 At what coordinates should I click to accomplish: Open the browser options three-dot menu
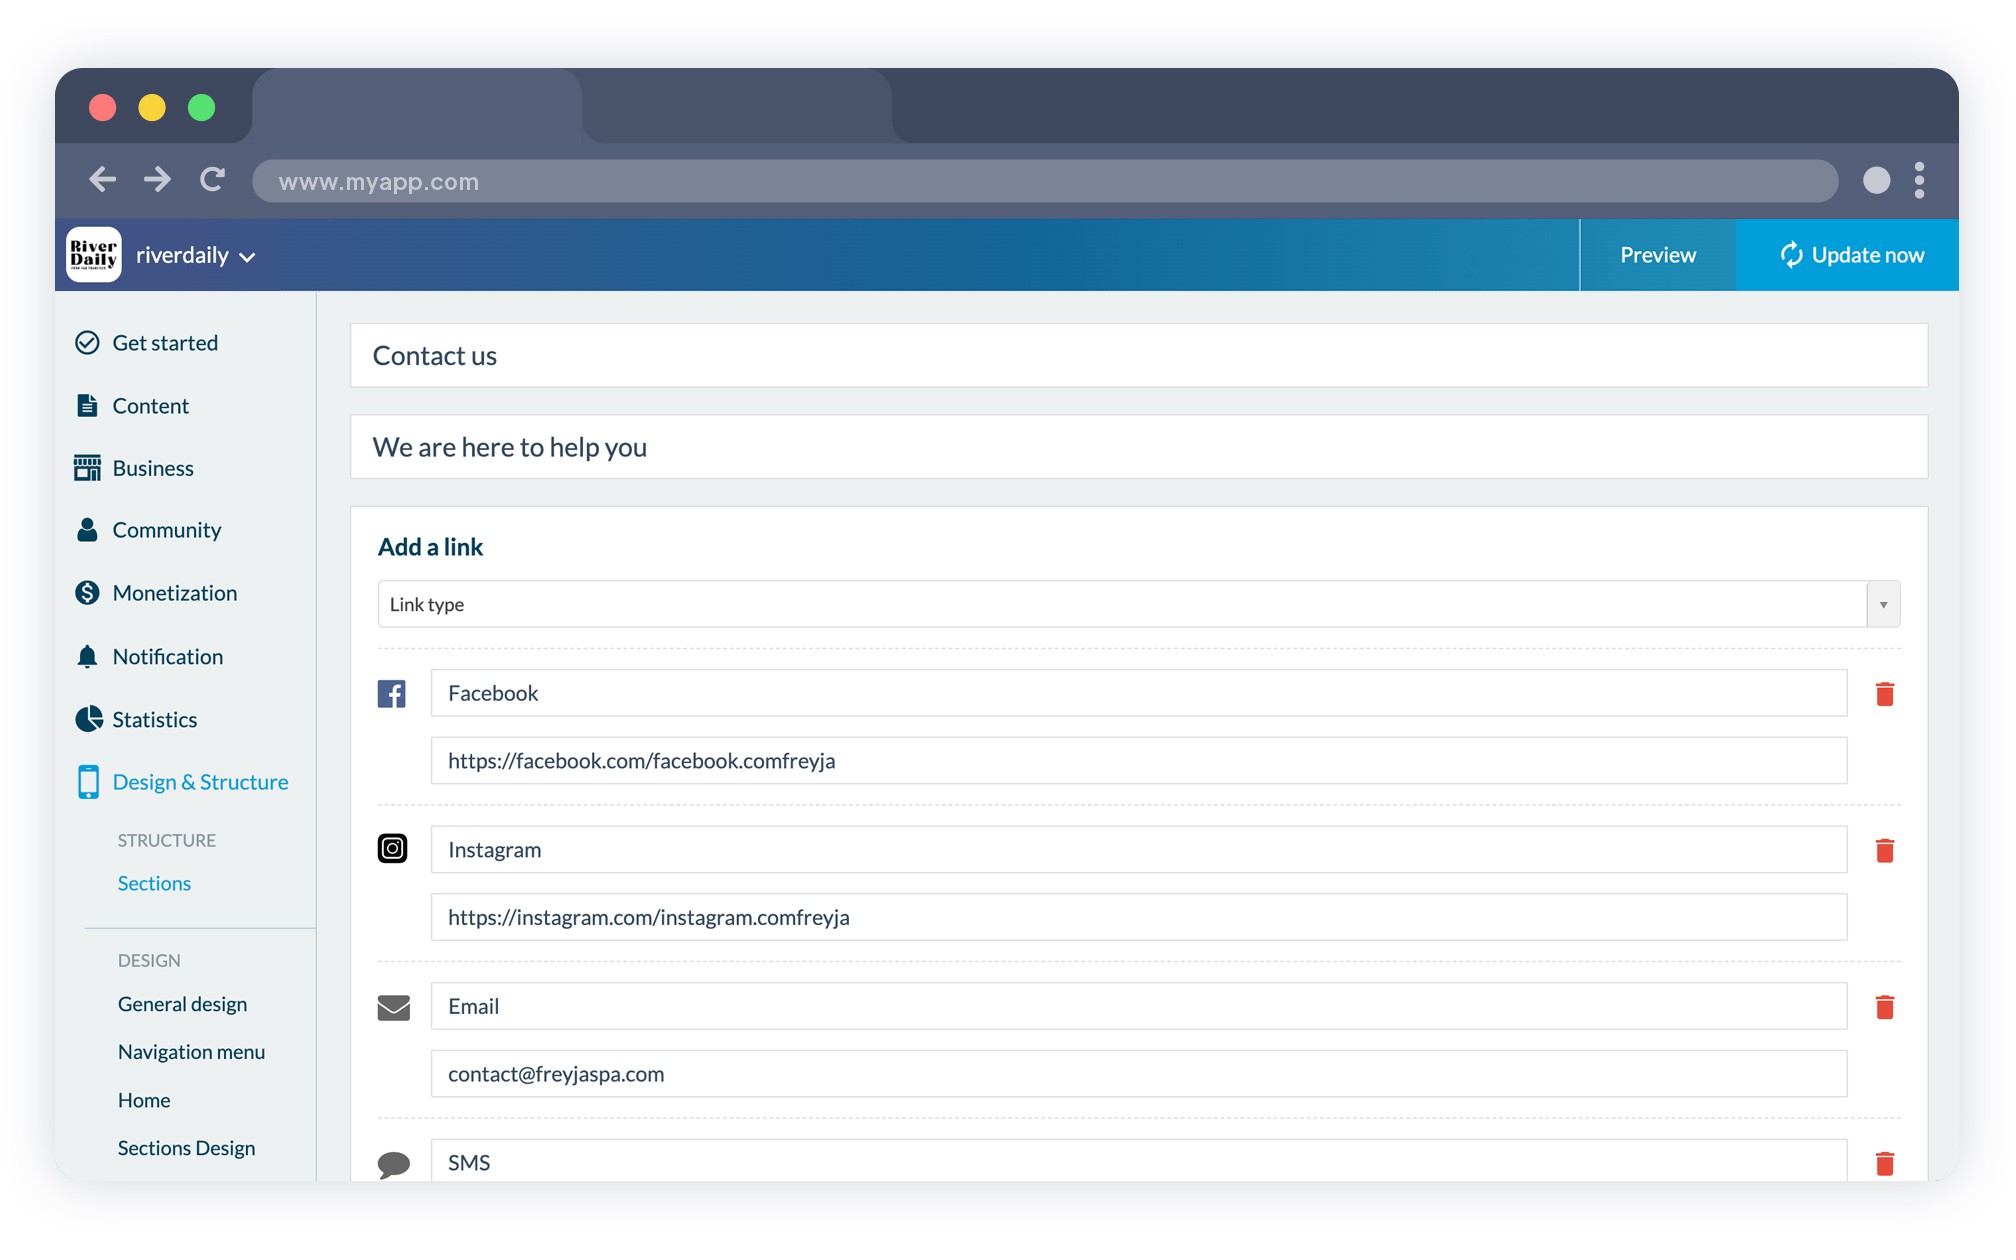[1920, 180]
